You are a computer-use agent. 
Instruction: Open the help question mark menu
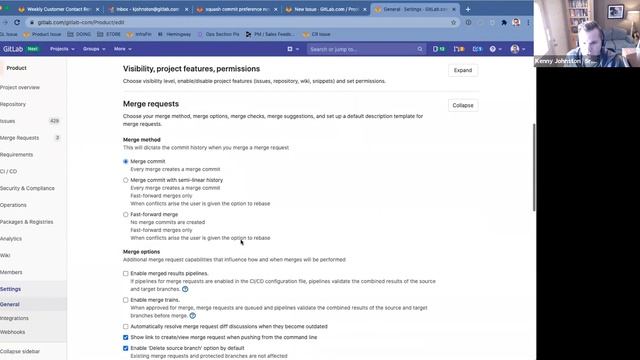(495, 49)
